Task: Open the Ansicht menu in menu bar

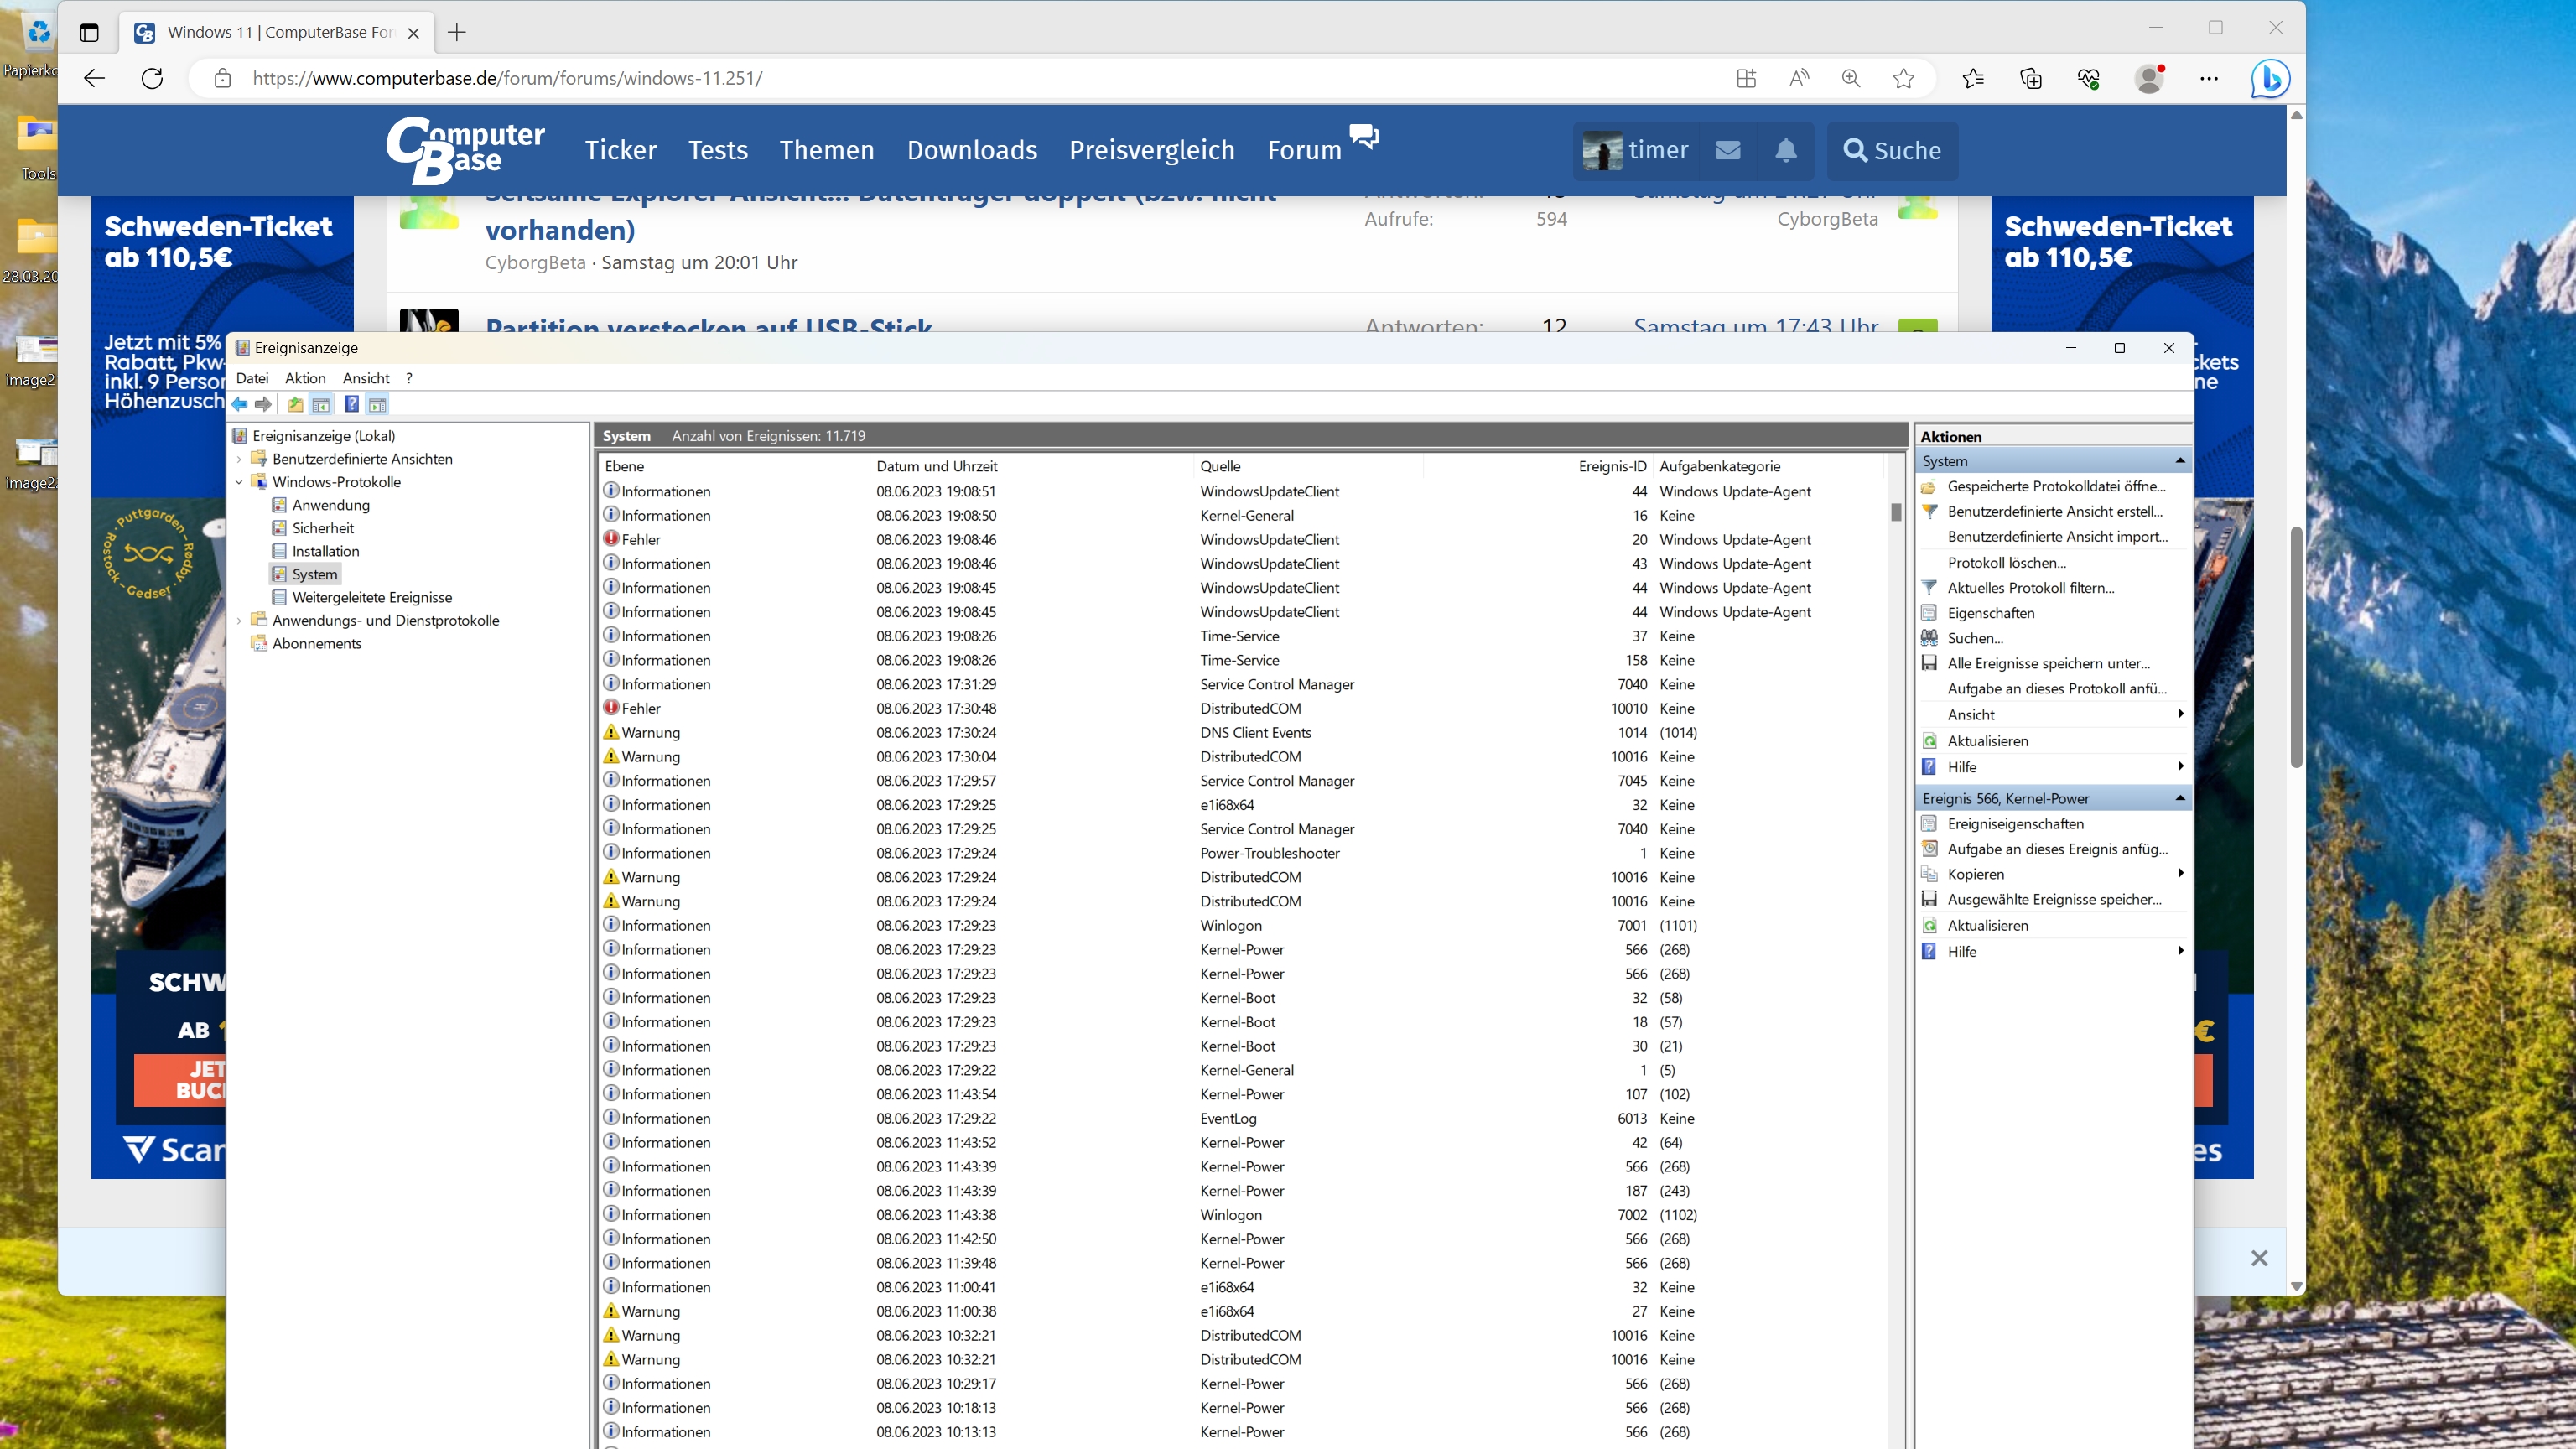Action: (366, 378)
